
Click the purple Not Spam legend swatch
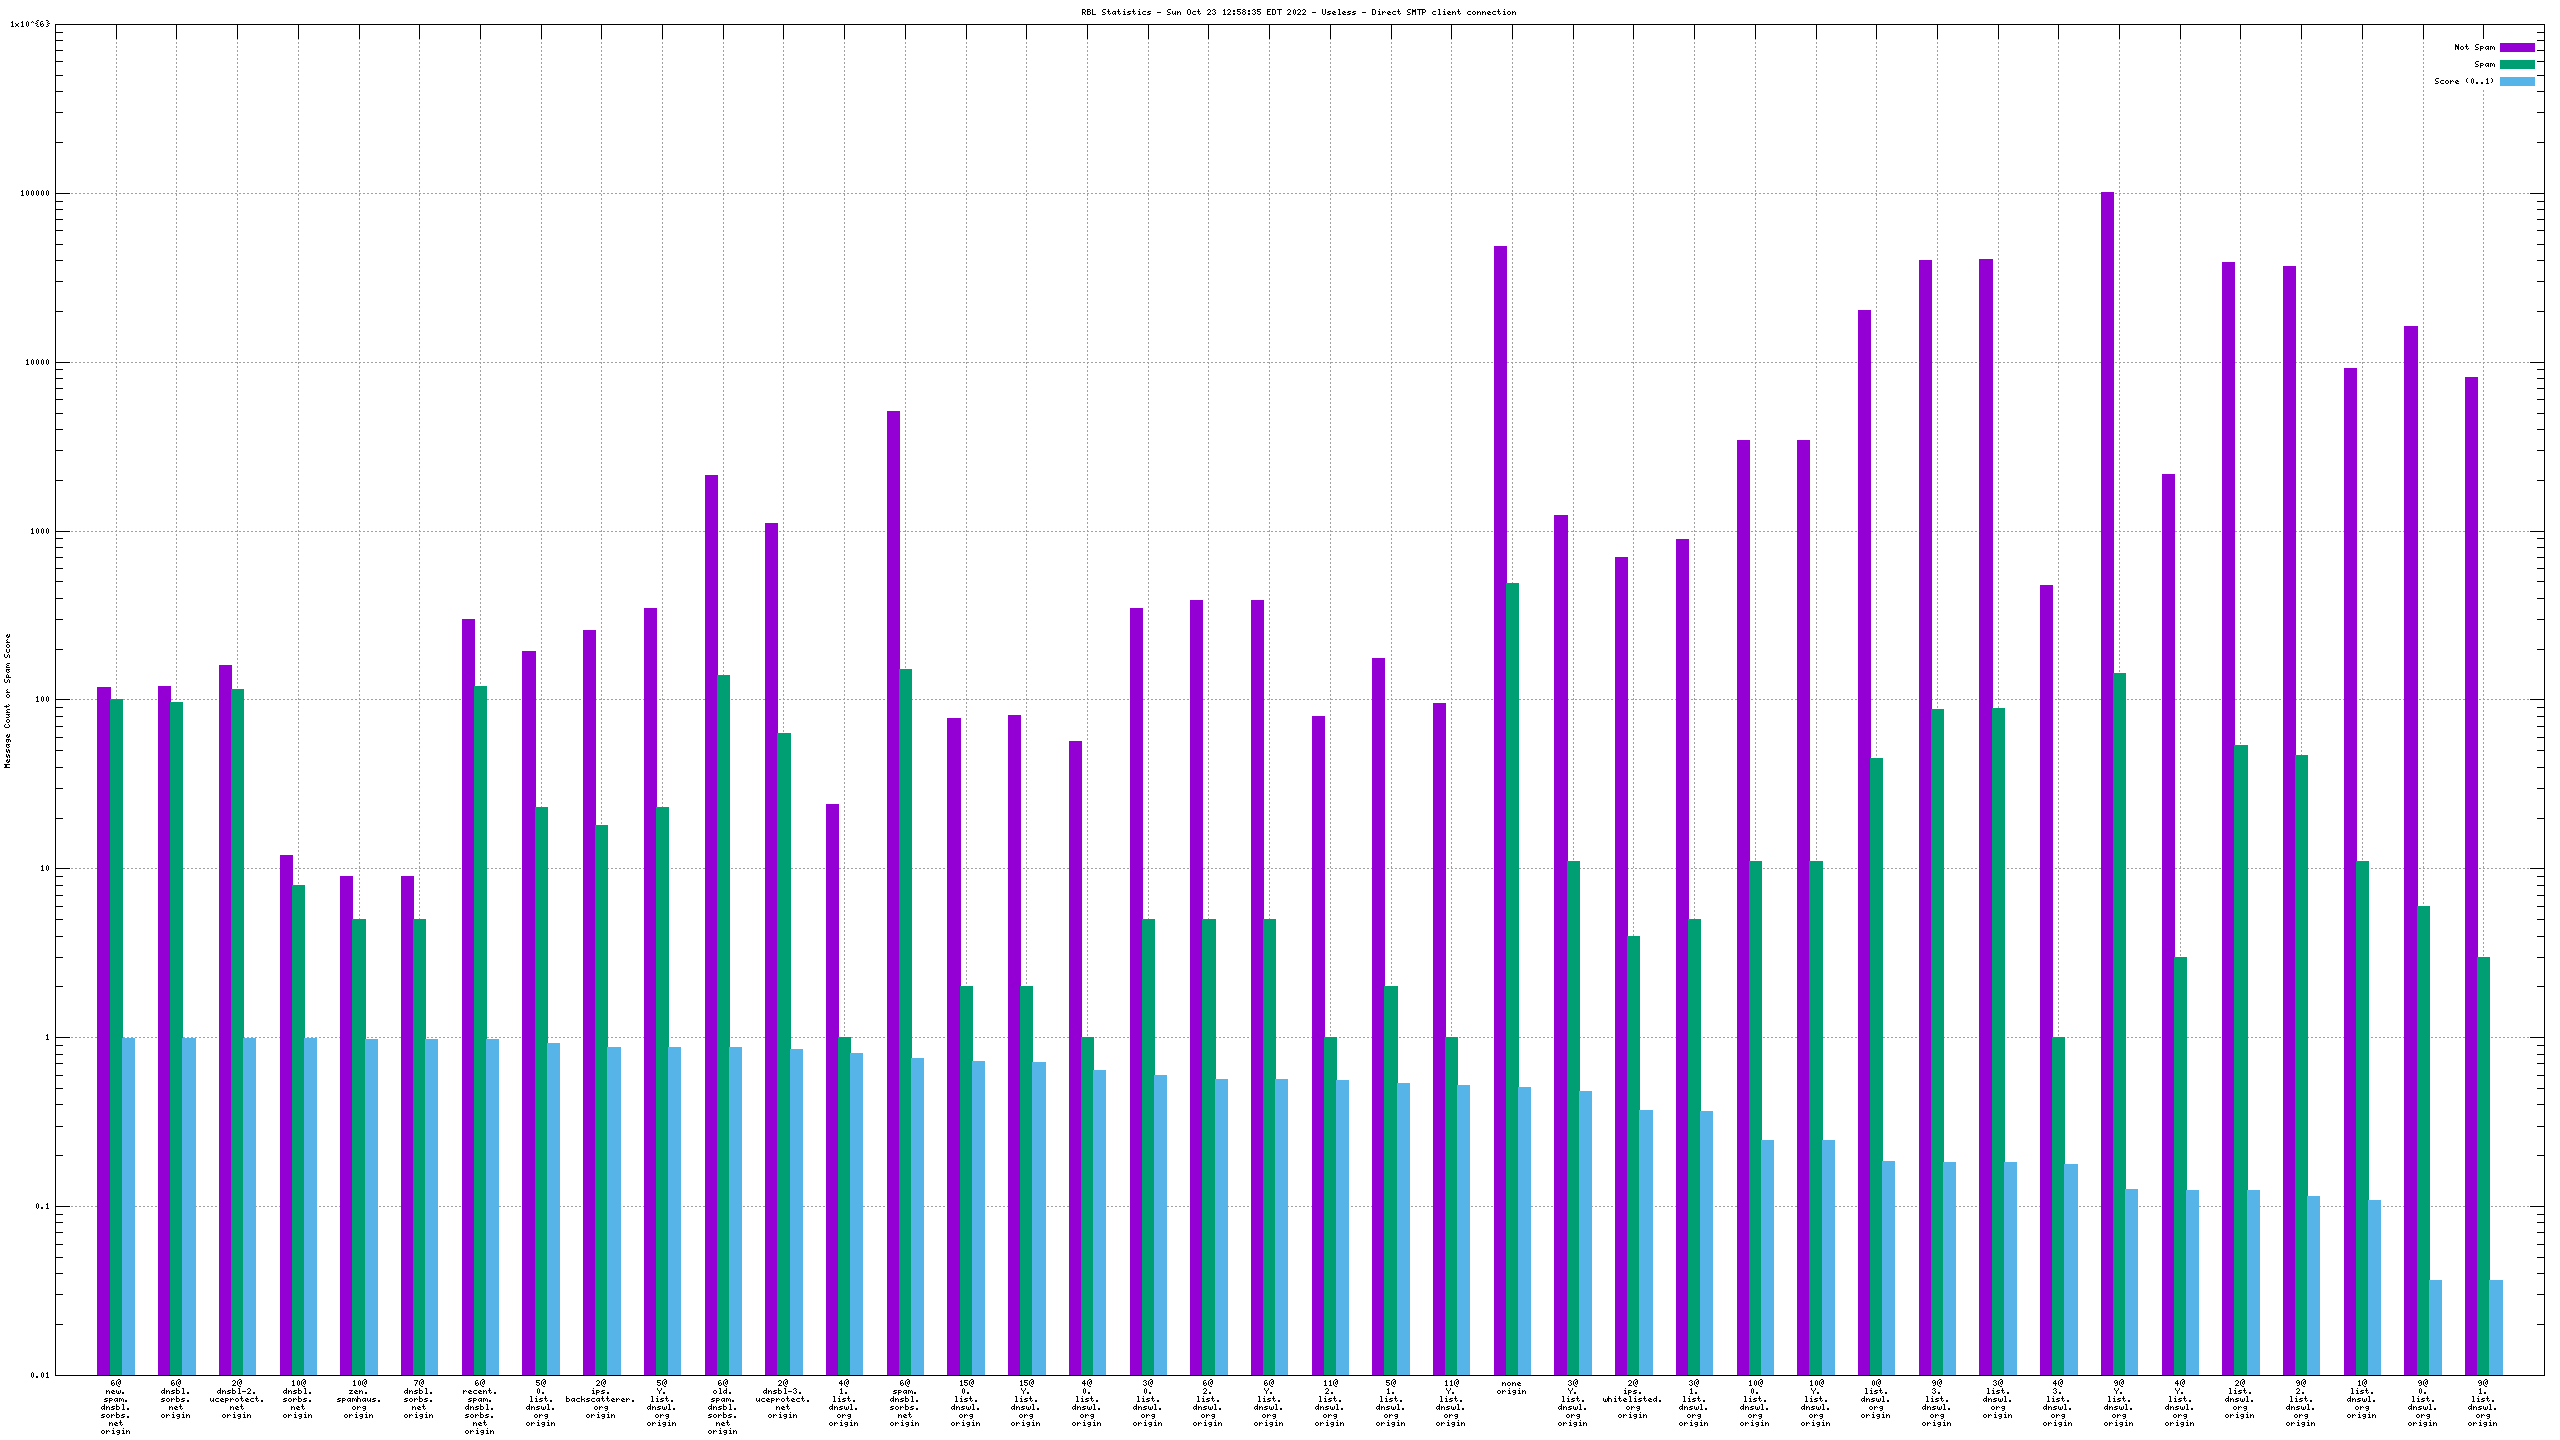coord(2516,47)
